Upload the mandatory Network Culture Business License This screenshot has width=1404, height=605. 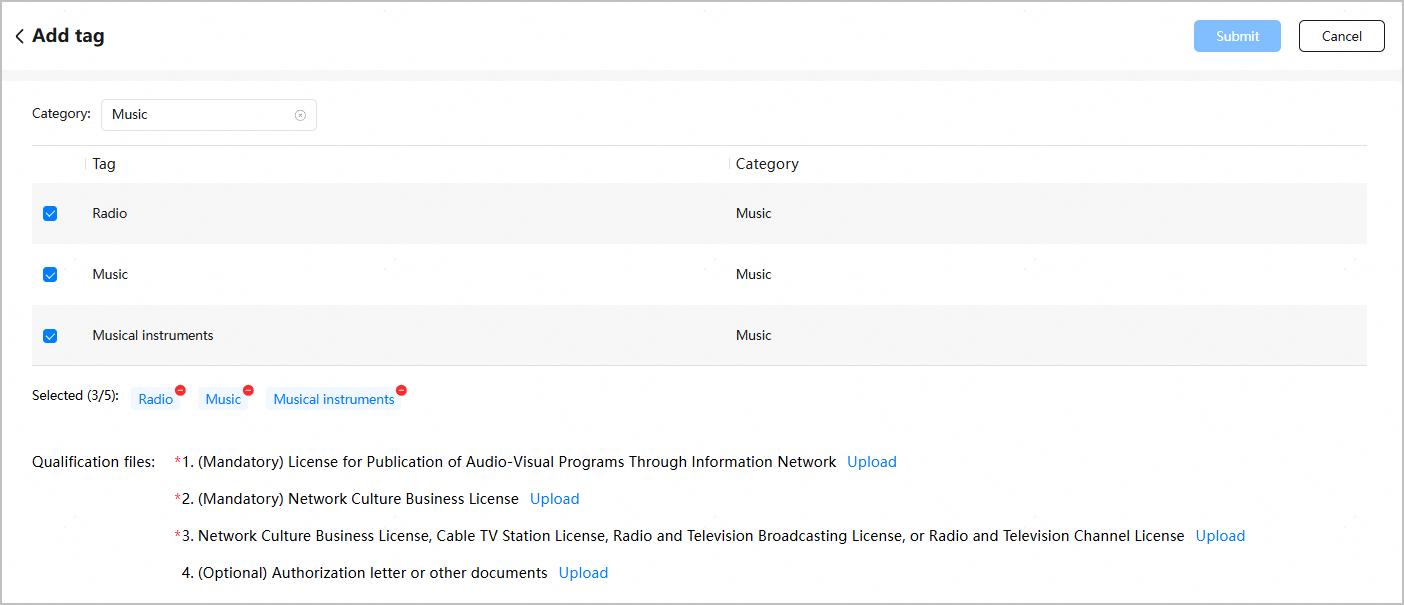555,499
